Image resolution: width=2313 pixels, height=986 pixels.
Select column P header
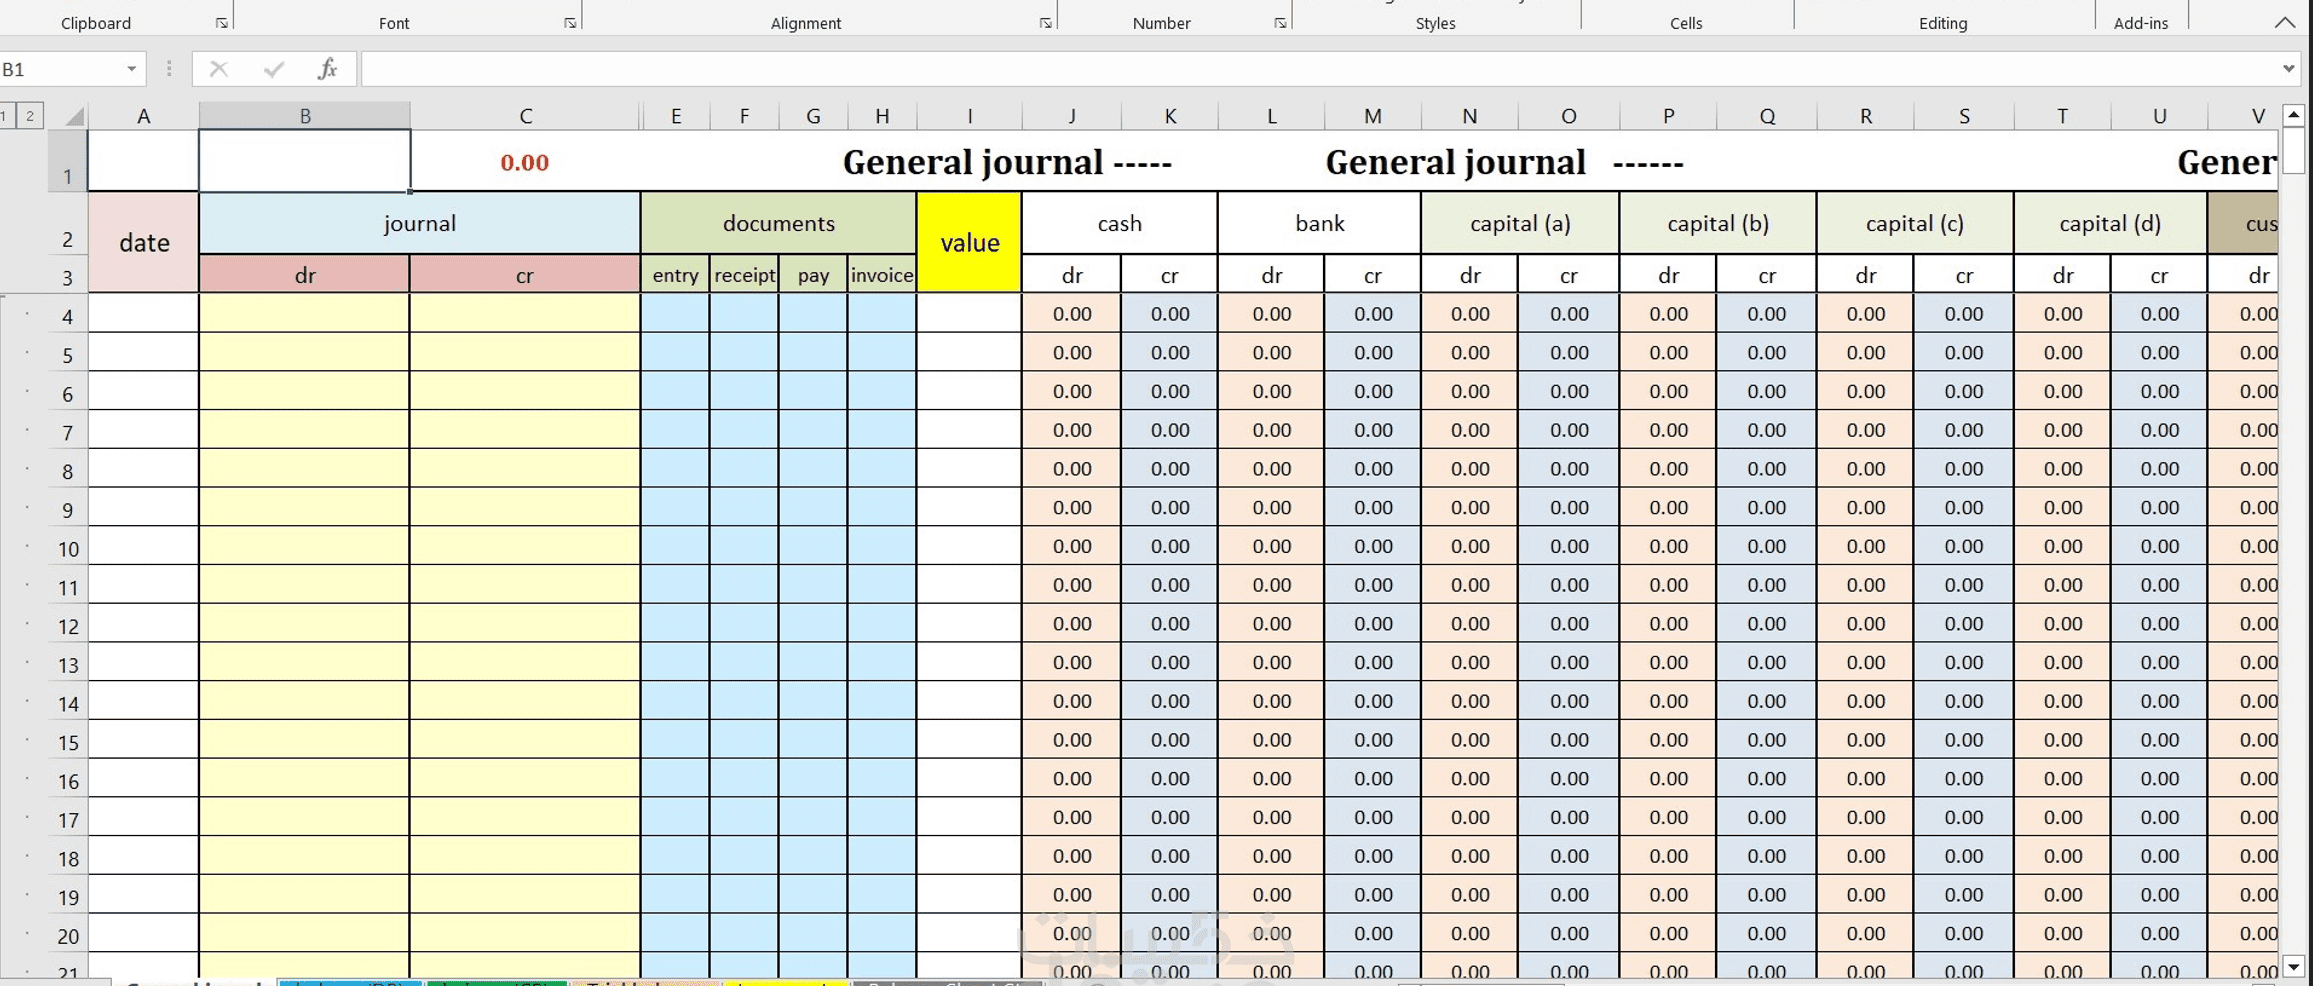click(x=1668, y=116)
